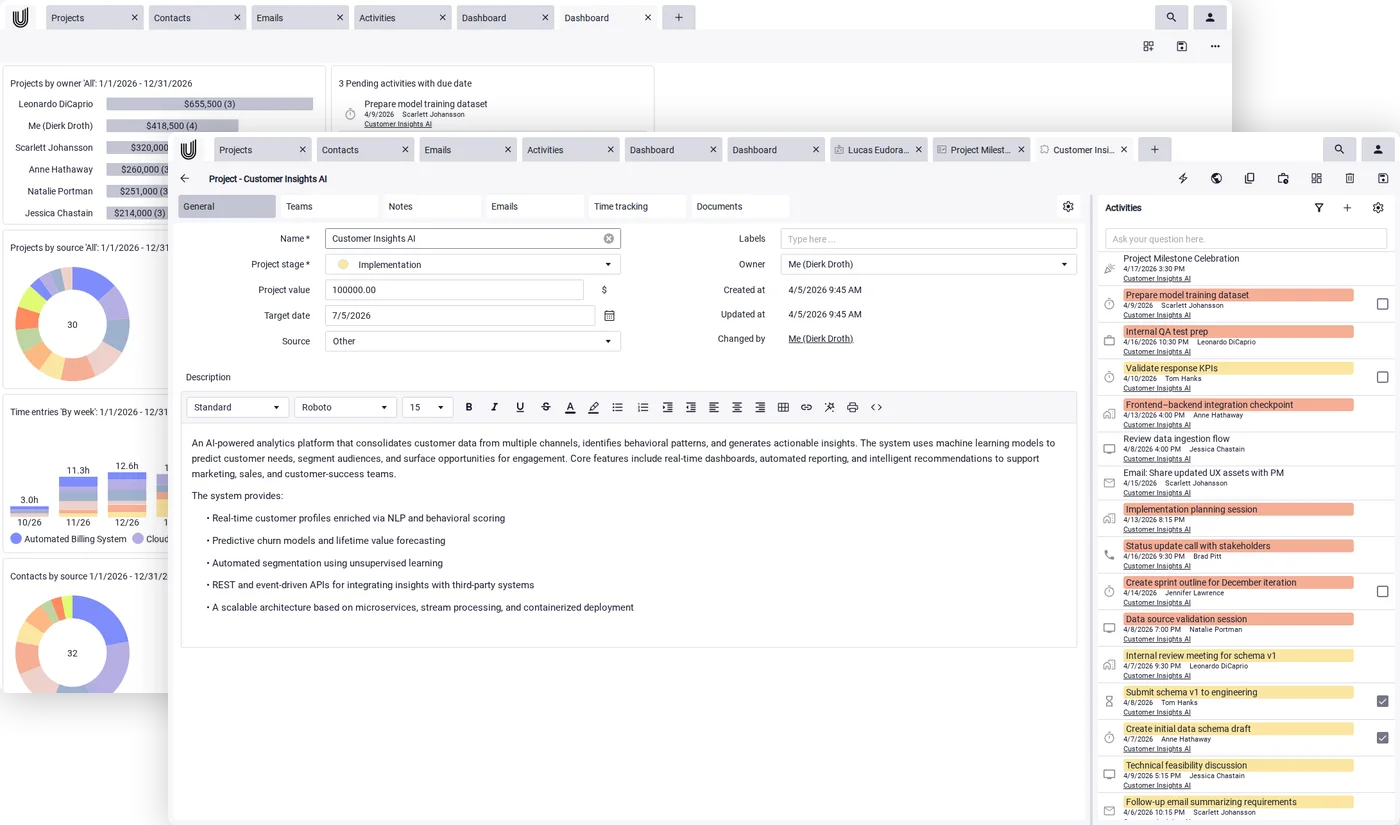Uncheck Create initial data schema draft

click(x=1382, y=738)
